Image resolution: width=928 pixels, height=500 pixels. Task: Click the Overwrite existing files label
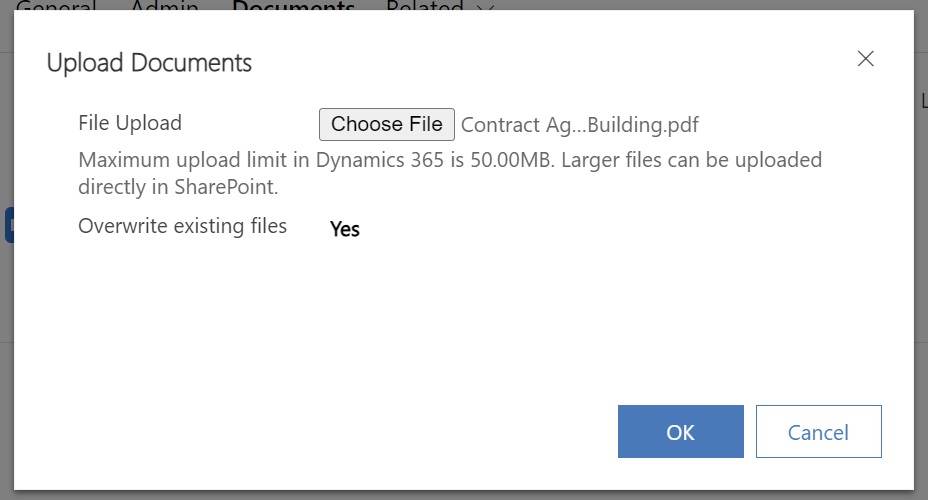[x=182, y=226]
